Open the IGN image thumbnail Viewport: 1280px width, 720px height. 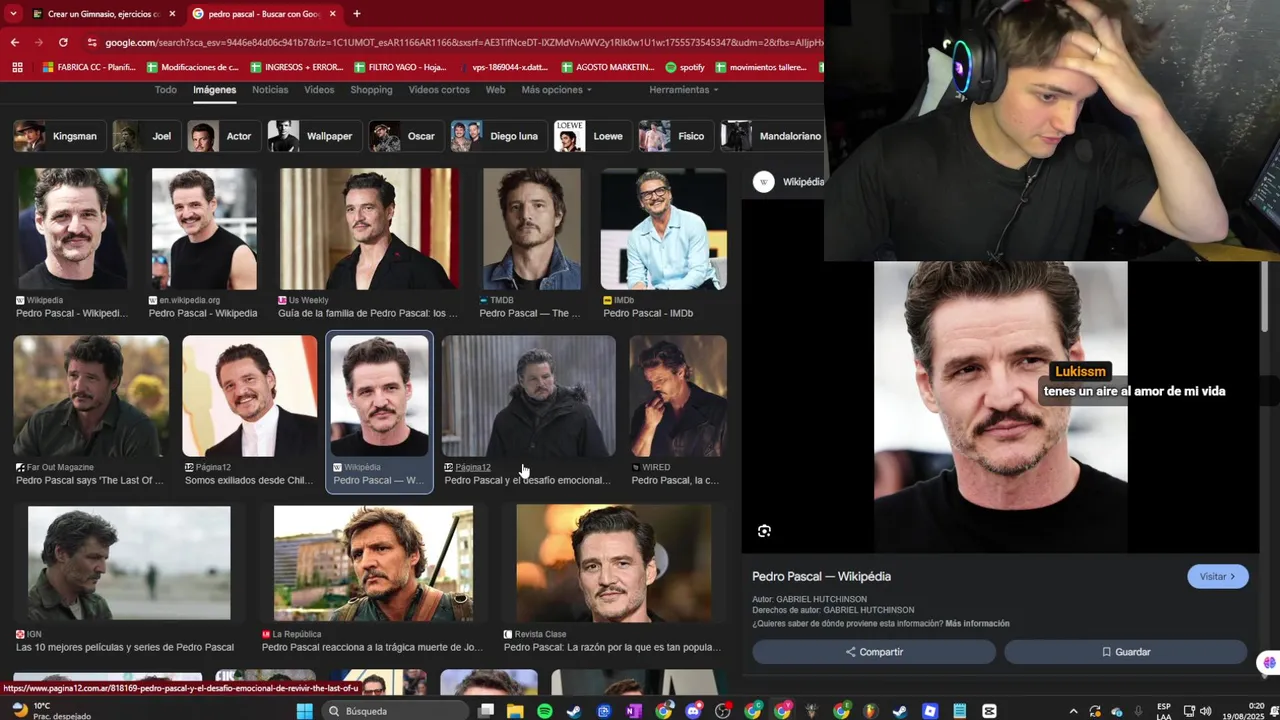tap(129, 563)
